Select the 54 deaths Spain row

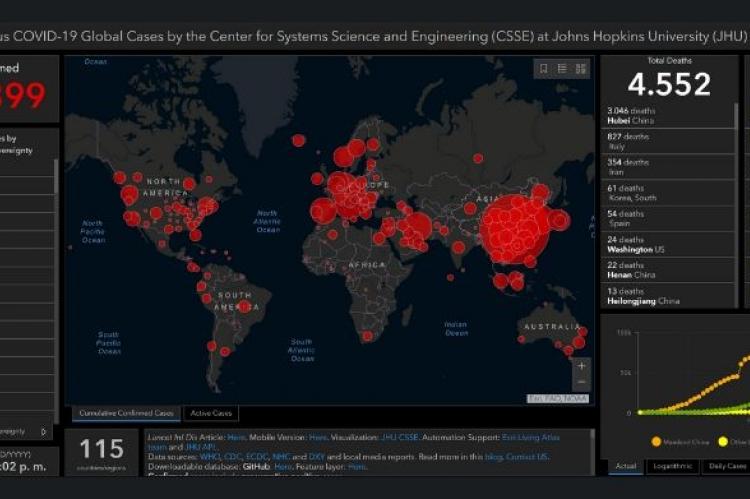[x=667, y=219]
